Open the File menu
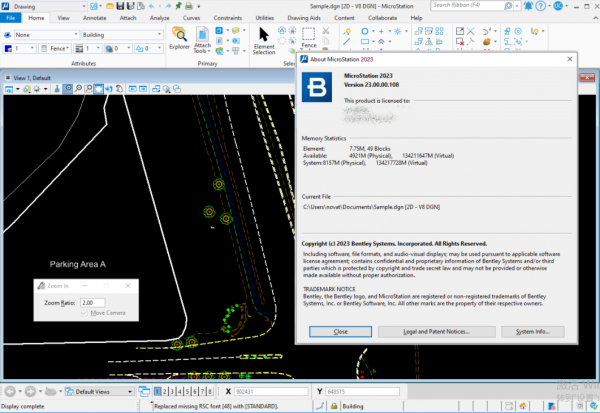The height and width of the screenshot is (413, 600). point(12,19)
